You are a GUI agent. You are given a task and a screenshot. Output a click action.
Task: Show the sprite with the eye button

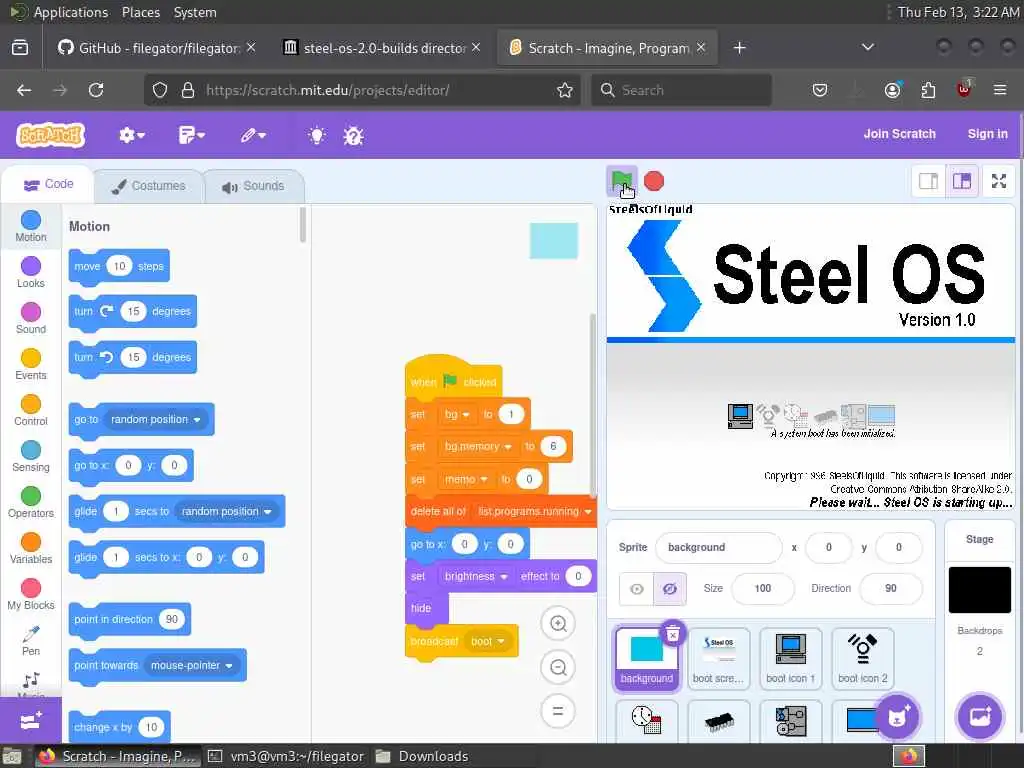pyautogui.click(x=636, y=589)
